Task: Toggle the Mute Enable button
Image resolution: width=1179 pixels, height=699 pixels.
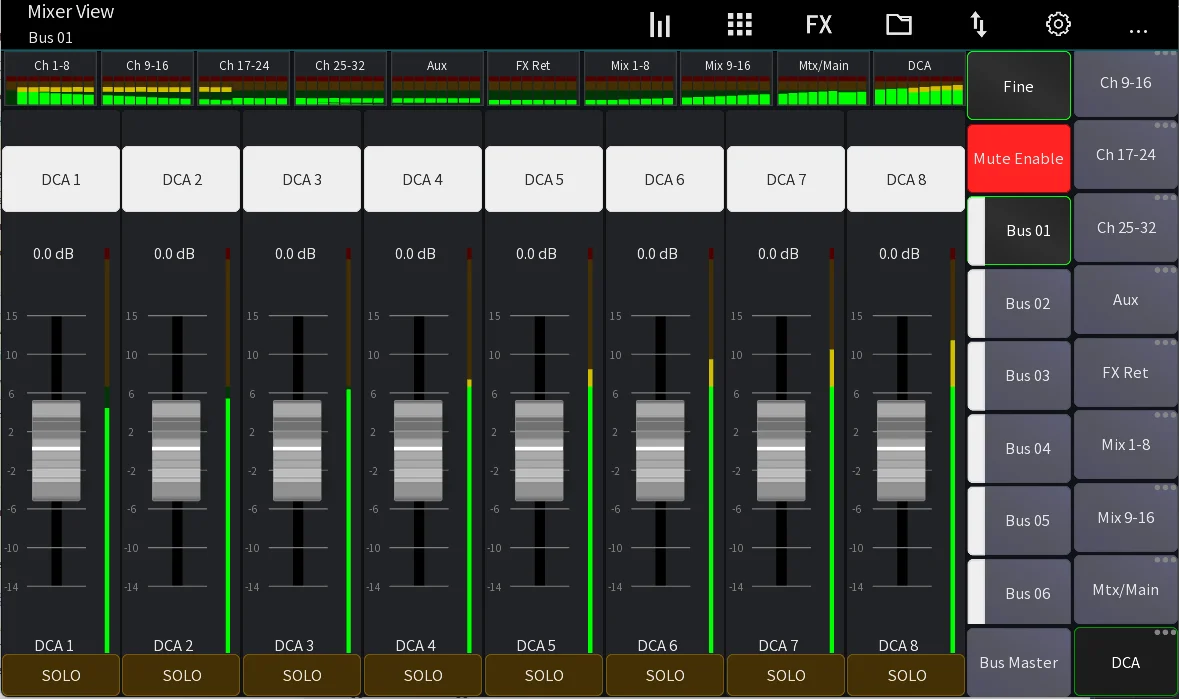Action: click(x=1018, y=159)
